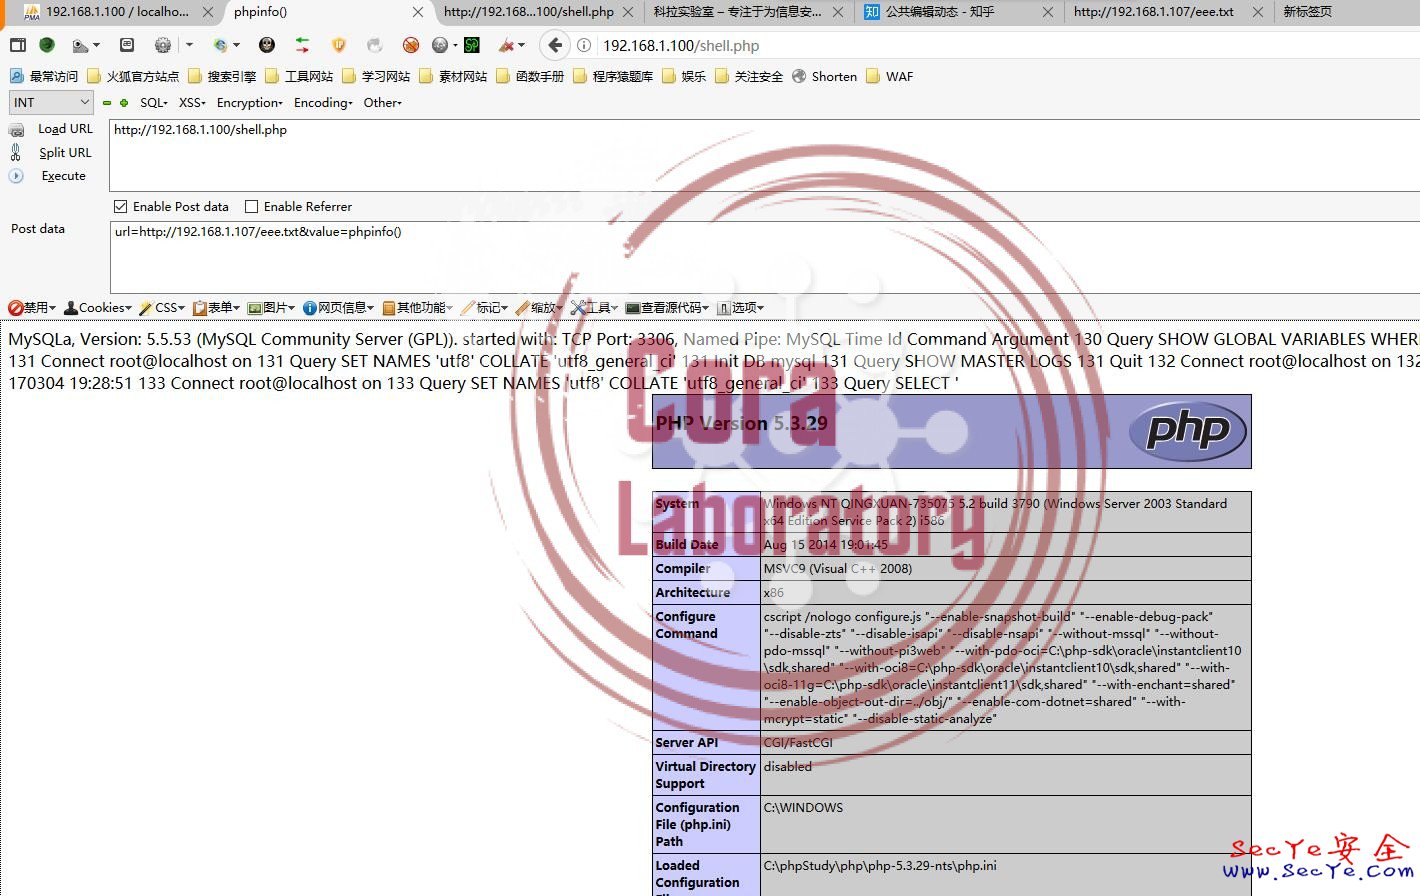Expand the XSS menu in HackBar
1420x896 pixels.
point(192,103)
